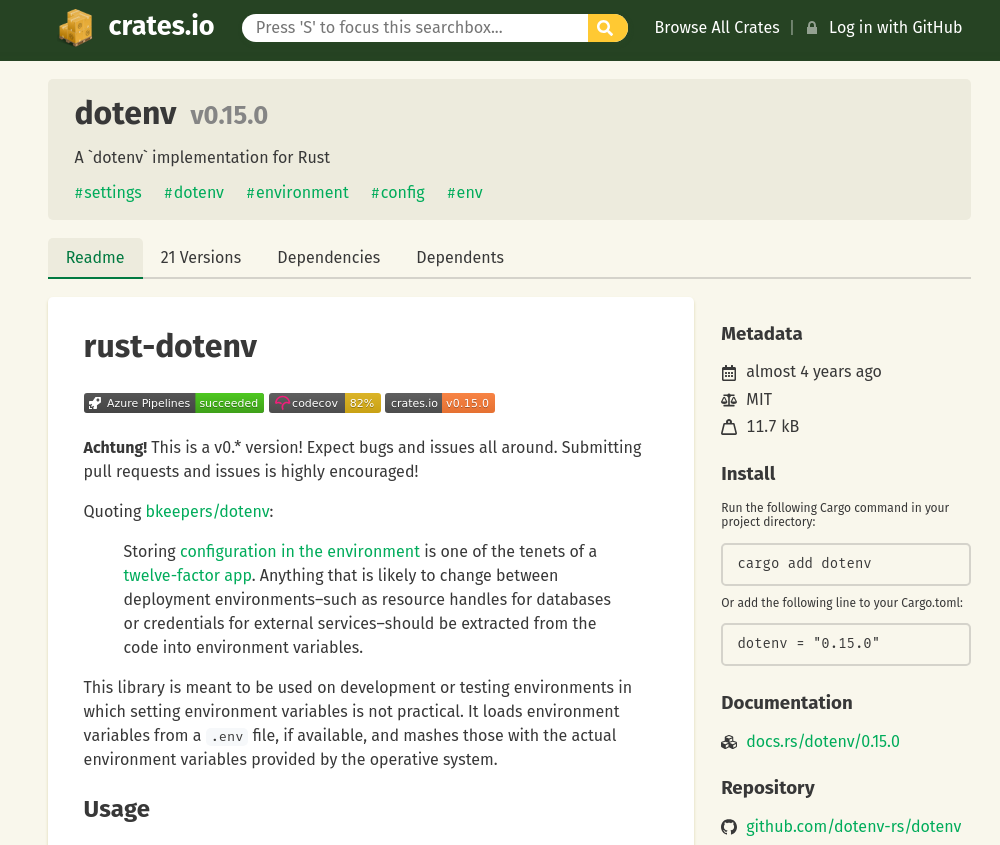Click the 11.7 kB size text

(772, 427)
